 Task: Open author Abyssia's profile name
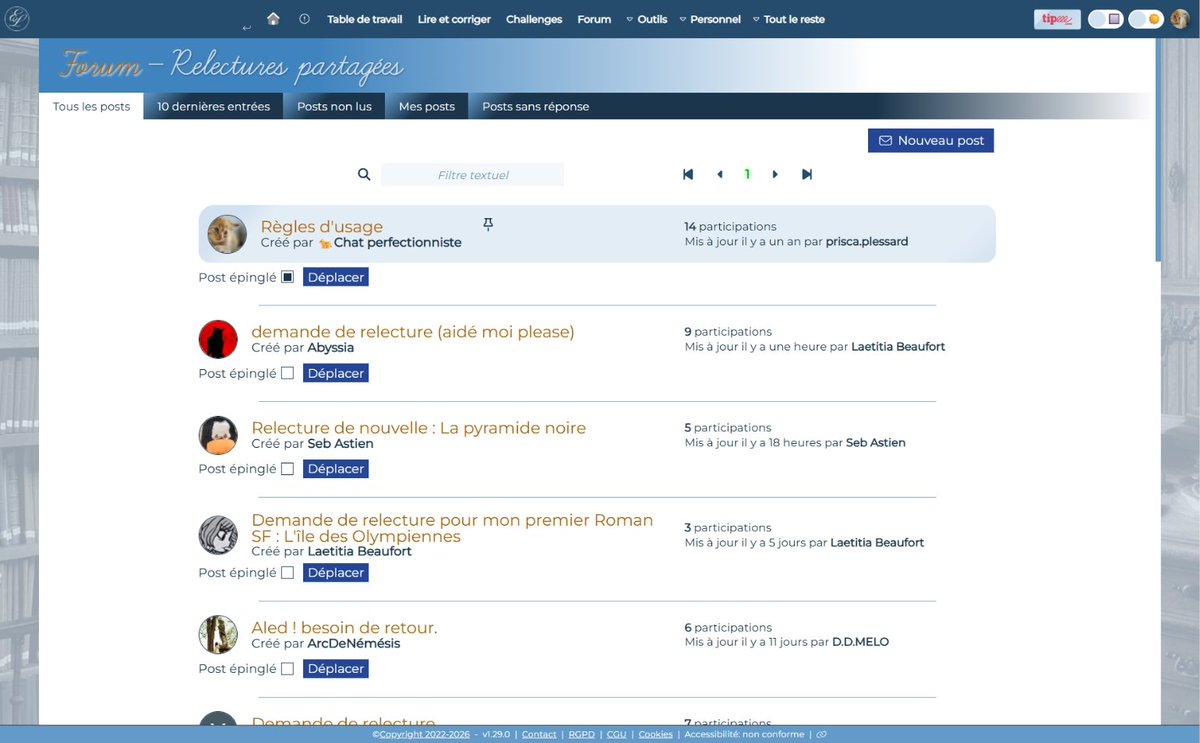331,347
